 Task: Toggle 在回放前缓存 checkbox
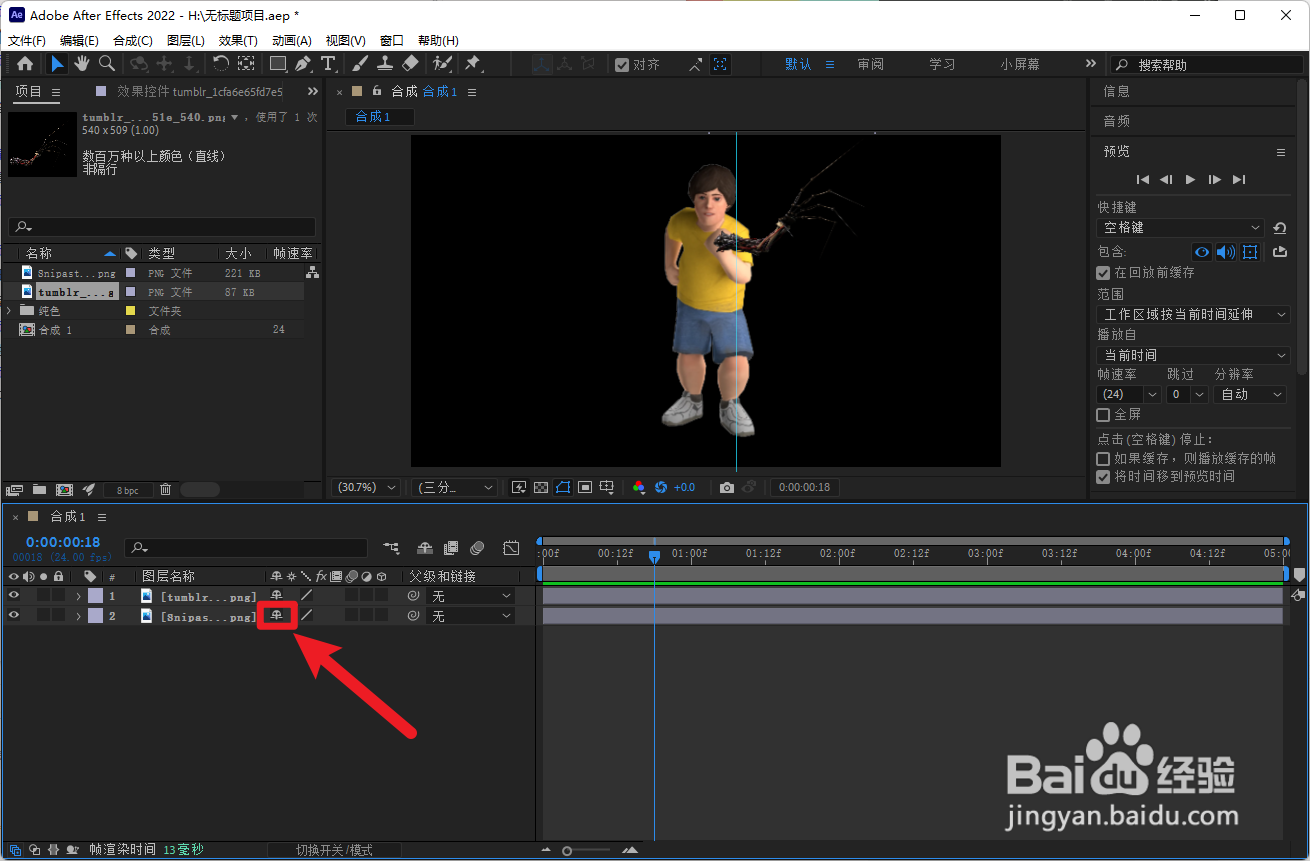click(1103, 273)
